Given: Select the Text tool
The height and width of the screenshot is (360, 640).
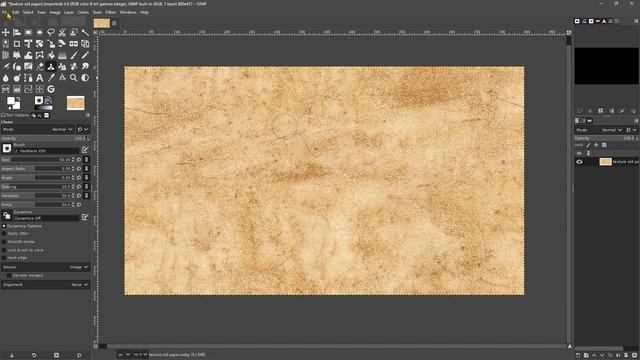Looking at the screenshot, I should (x=40, y=78).
